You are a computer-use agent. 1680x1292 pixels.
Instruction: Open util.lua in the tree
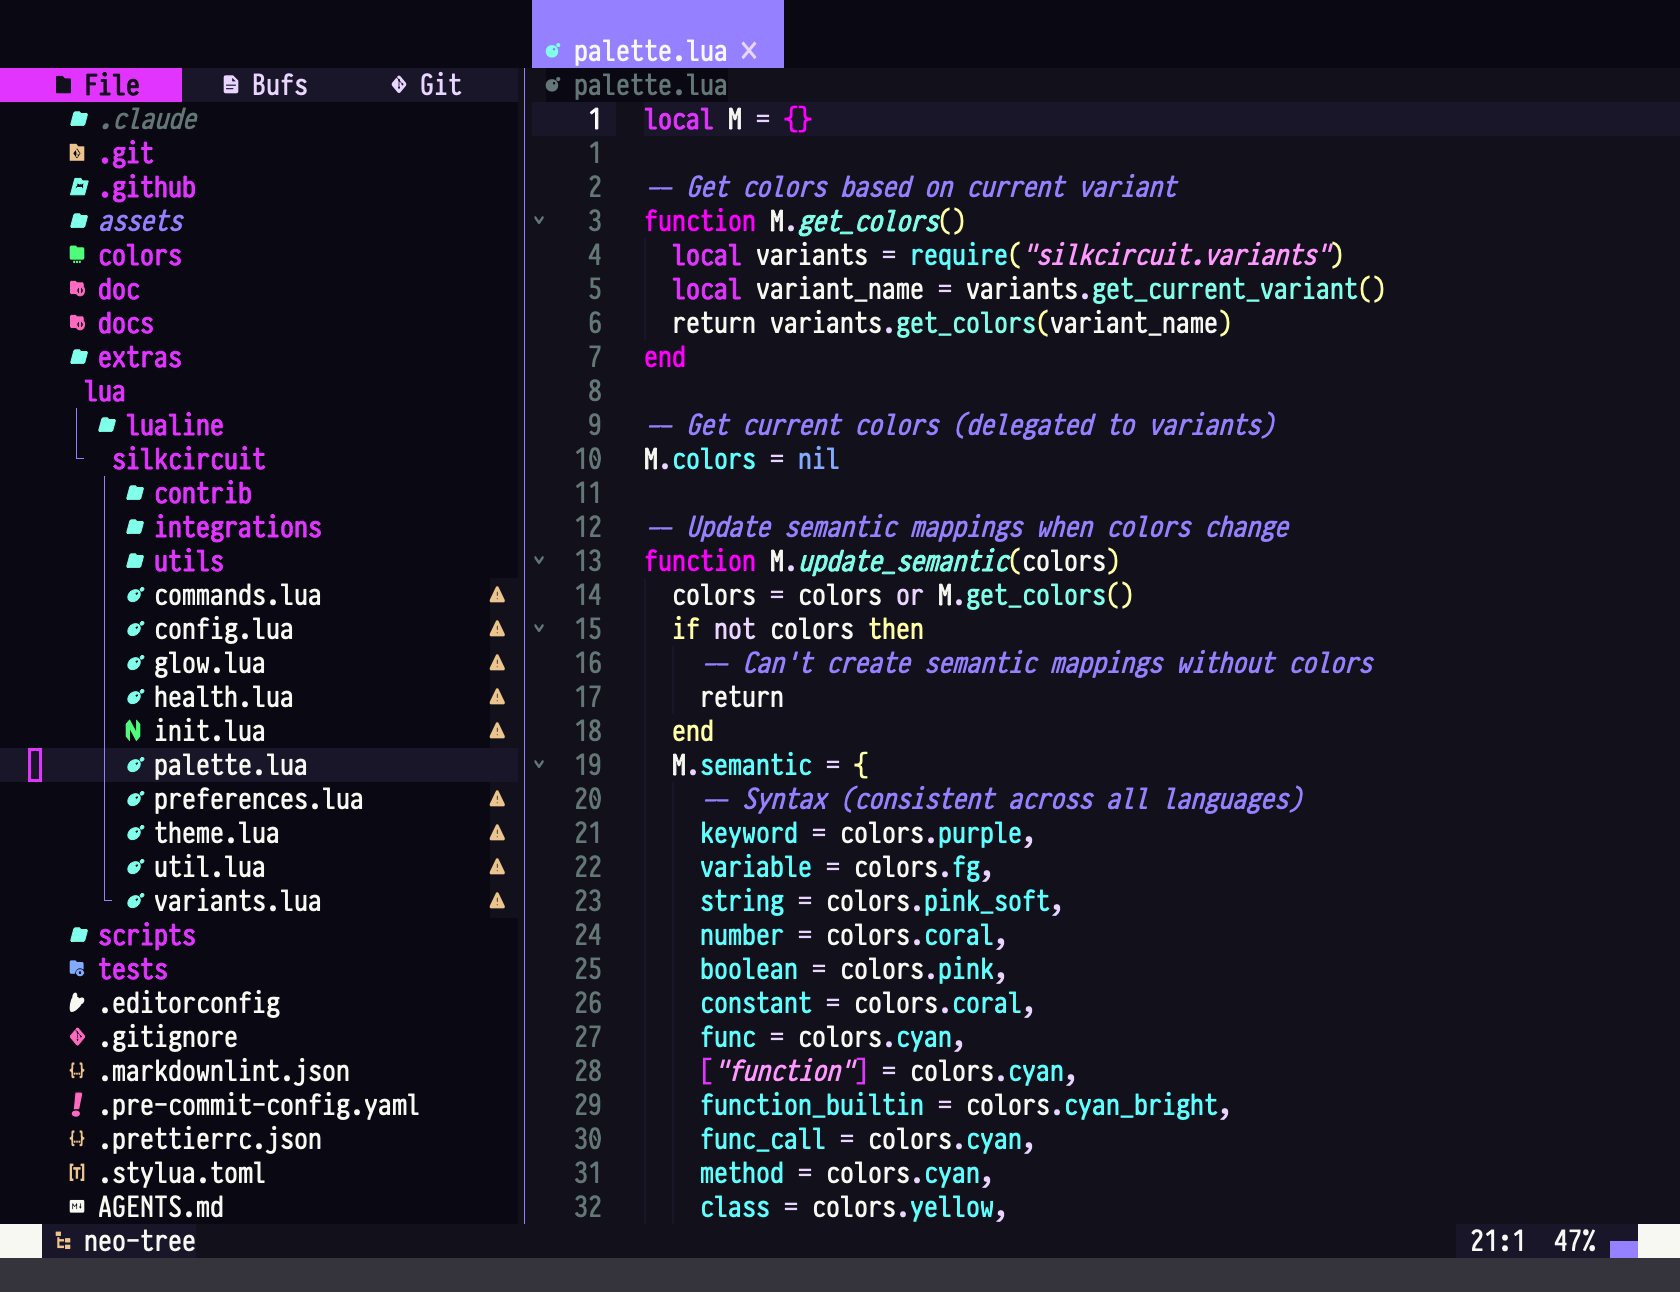(x=209, y=867)
